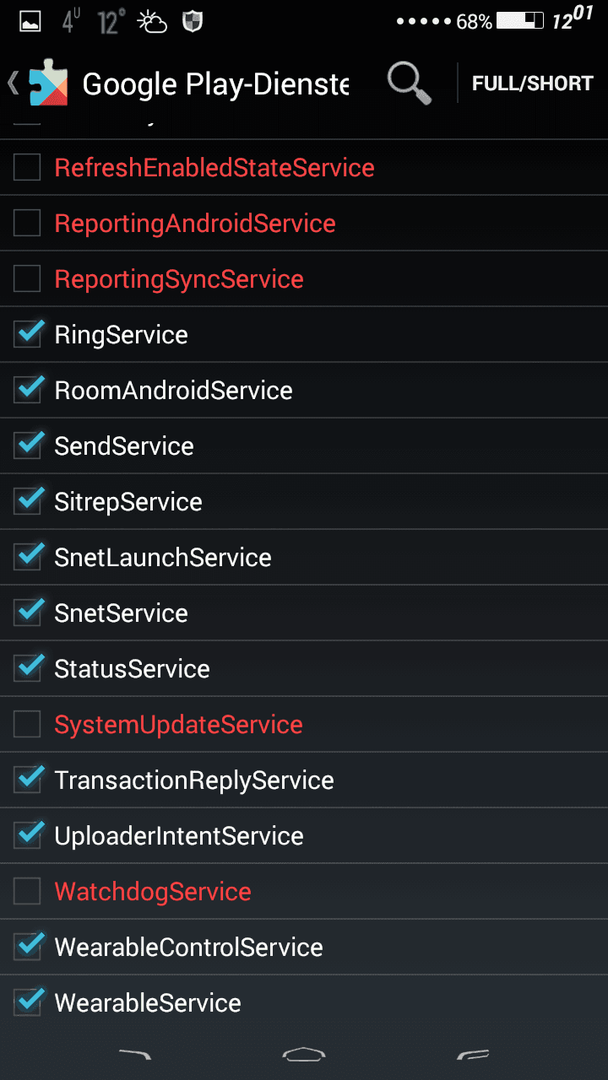Tap the magnifying glass search icon
The image size is (608, 1080).
[409, 84]
